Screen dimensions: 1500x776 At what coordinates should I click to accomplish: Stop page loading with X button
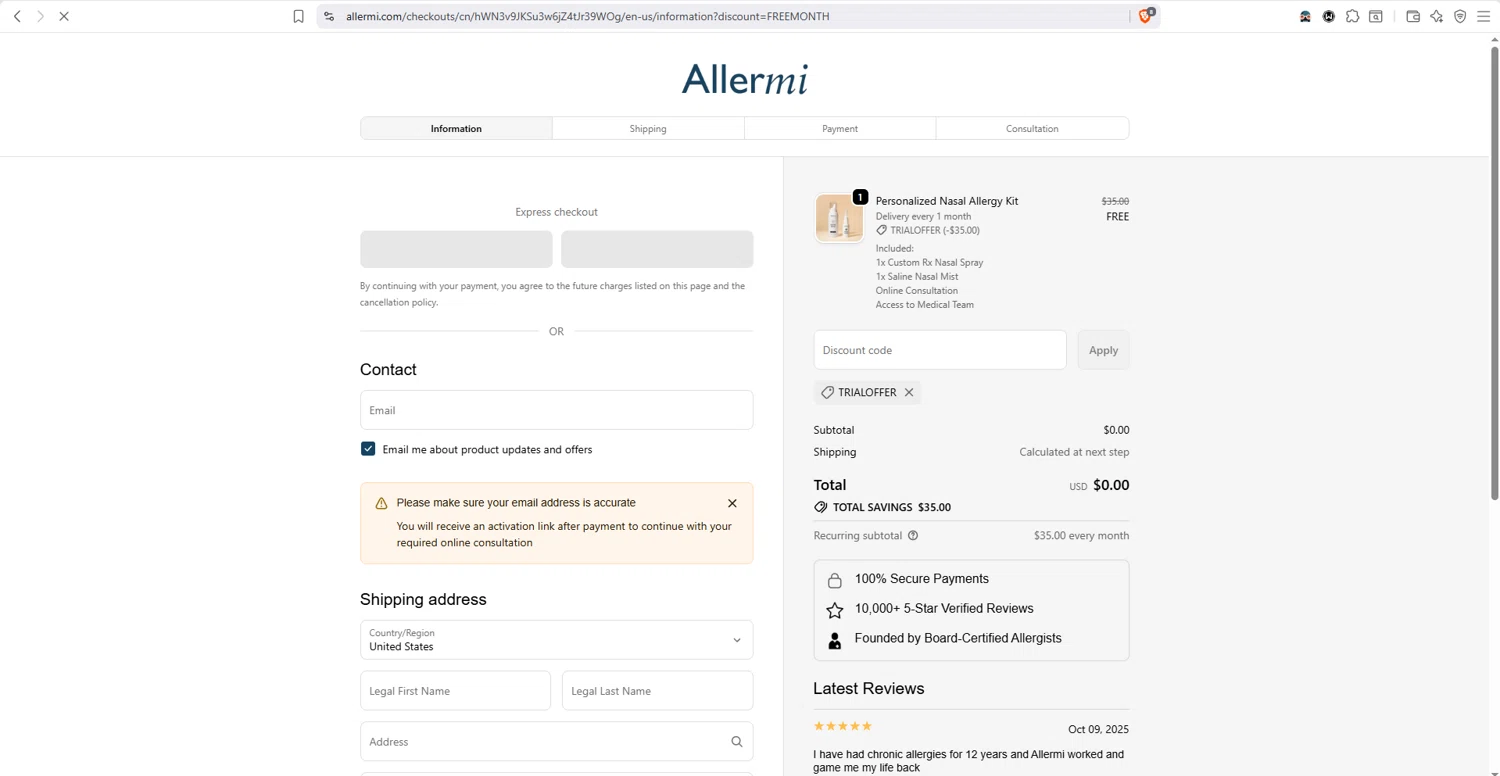(64, 16)
